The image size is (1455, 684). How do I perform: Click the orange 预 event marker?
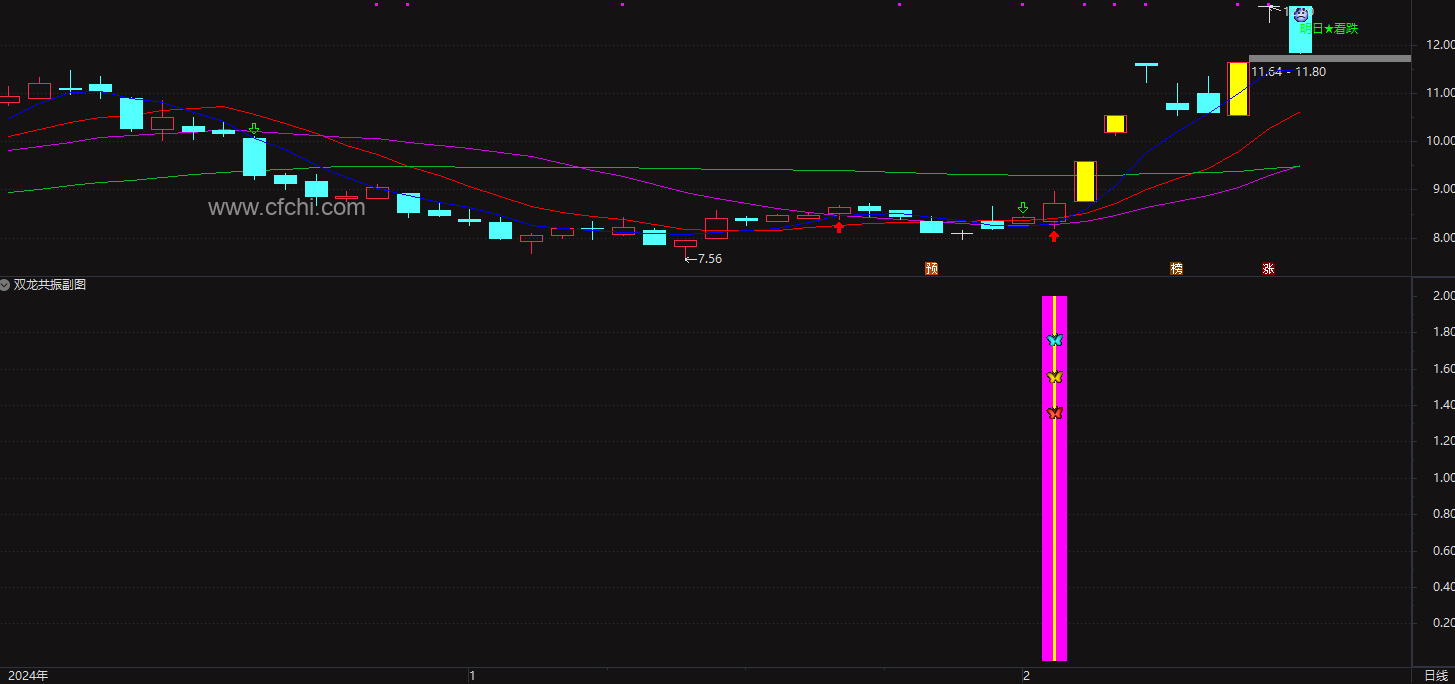[932, 268]
